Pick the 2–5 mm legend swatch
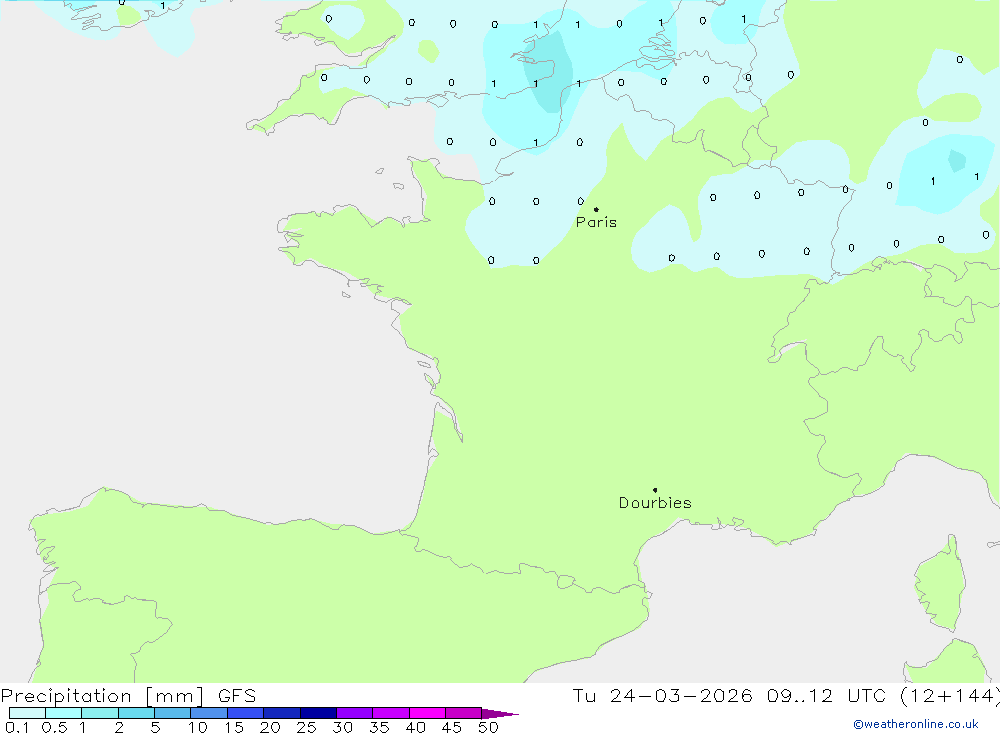 coord(136,713)
